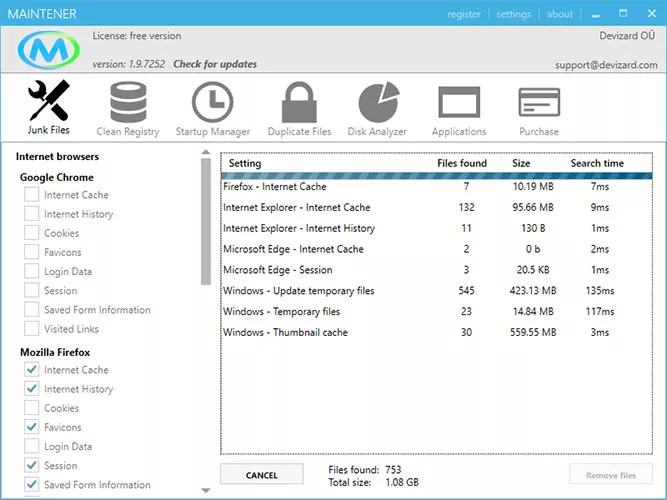Enable Google Chrome Session checkbox
Screen dimensions: 667x500
pyautogui.click(x=31, y=290)
